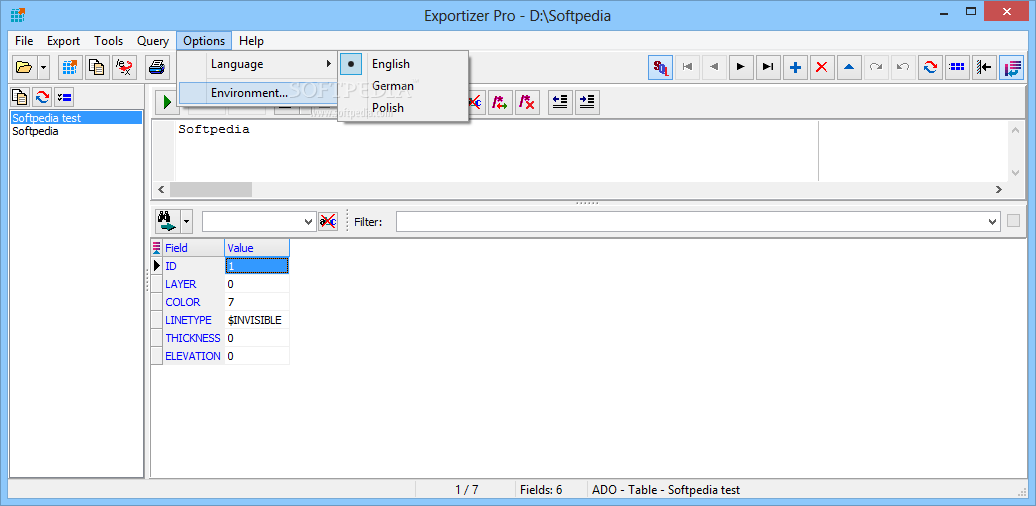Go to next record

point(741,67)
